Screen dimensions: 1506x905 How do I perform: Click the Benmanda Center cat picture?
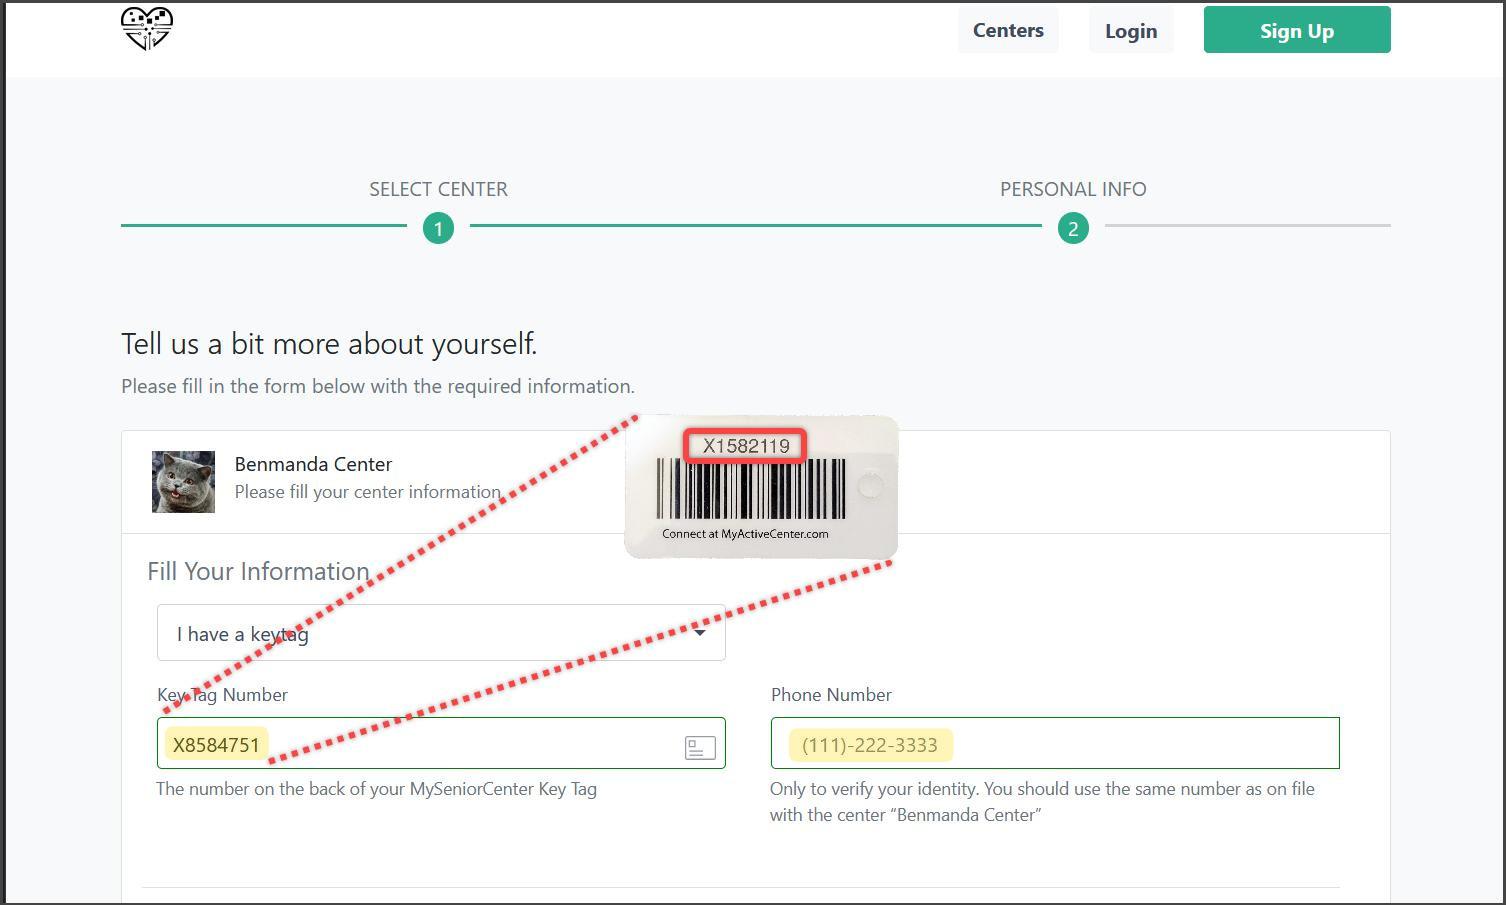(x=183, y=482)
